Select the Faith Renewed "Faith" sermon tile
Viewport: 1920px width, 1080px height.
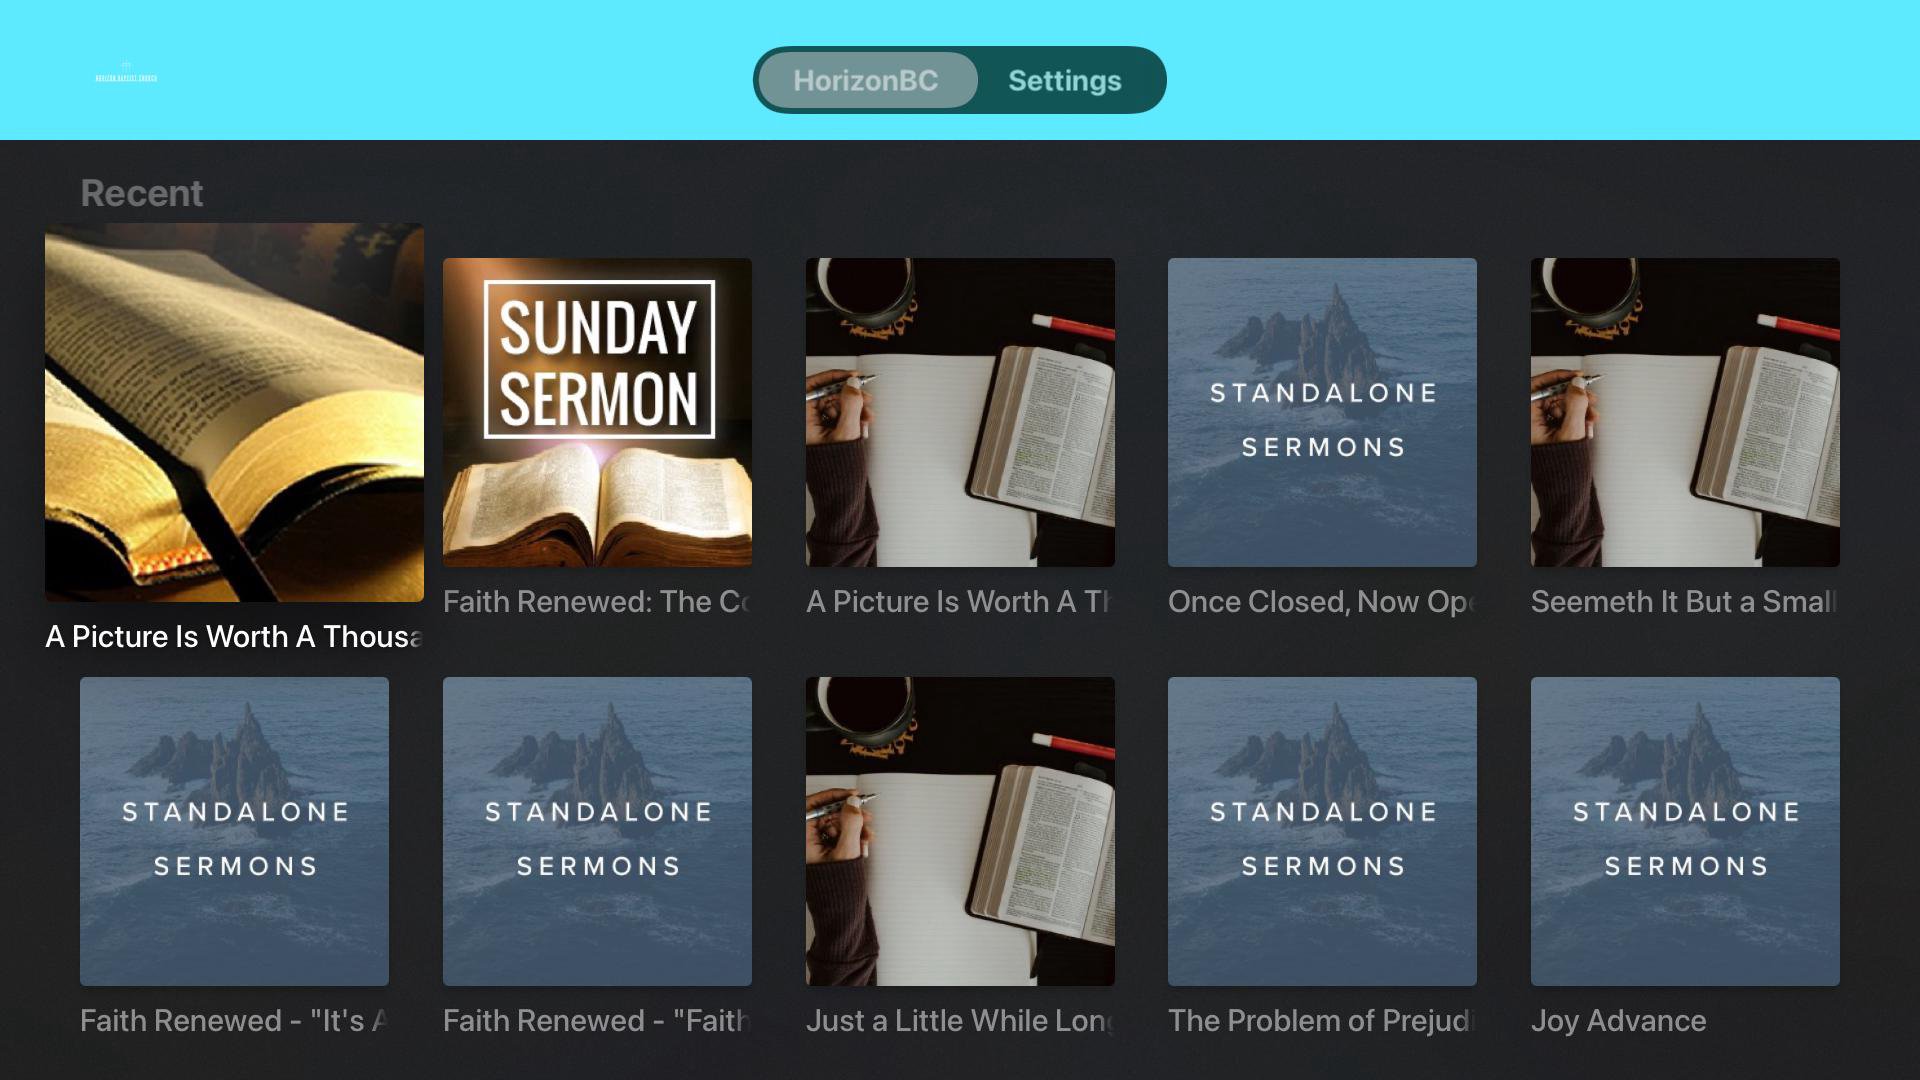point(597,831)
